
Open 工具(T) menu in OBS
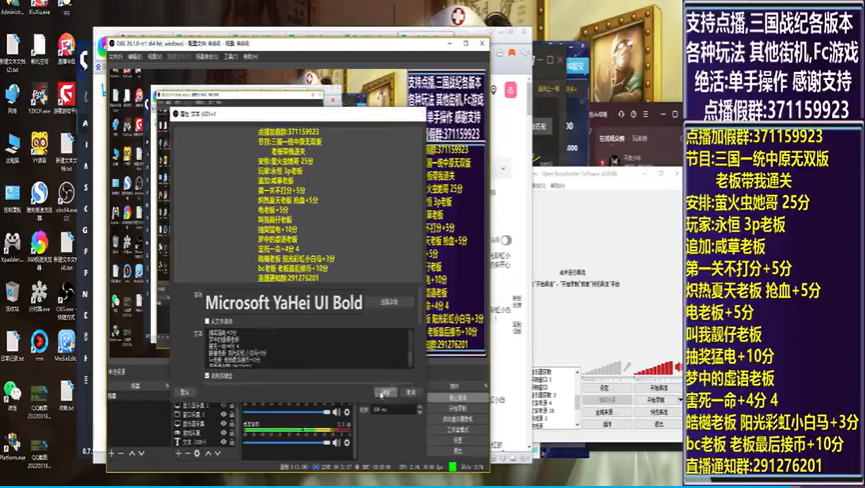pos(231,57)
